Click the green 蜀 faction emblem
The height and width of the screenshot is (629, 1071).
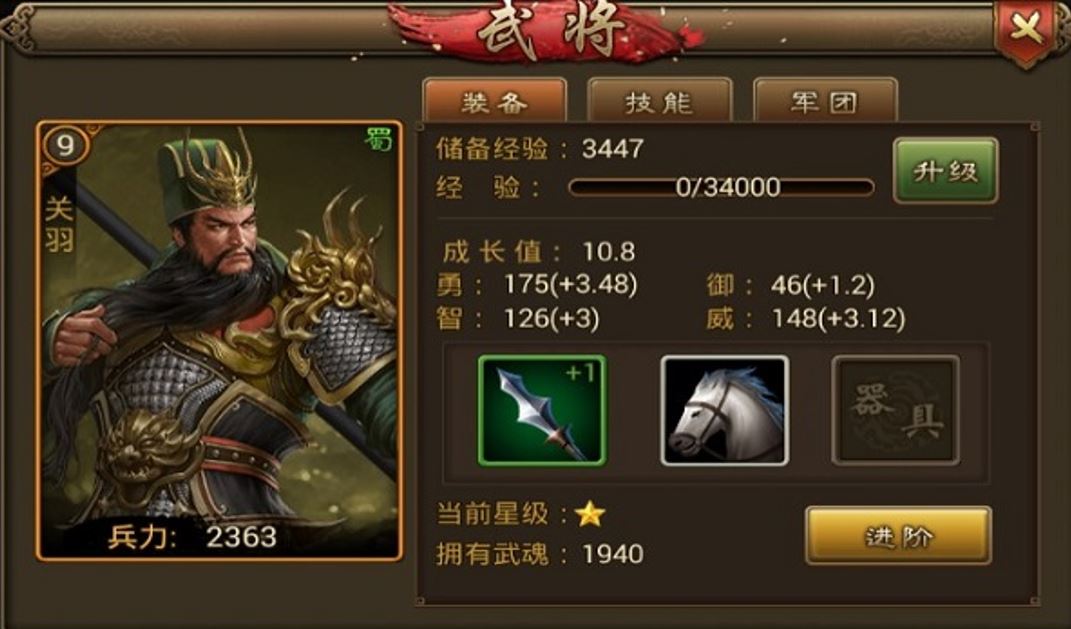click(378, 139)
